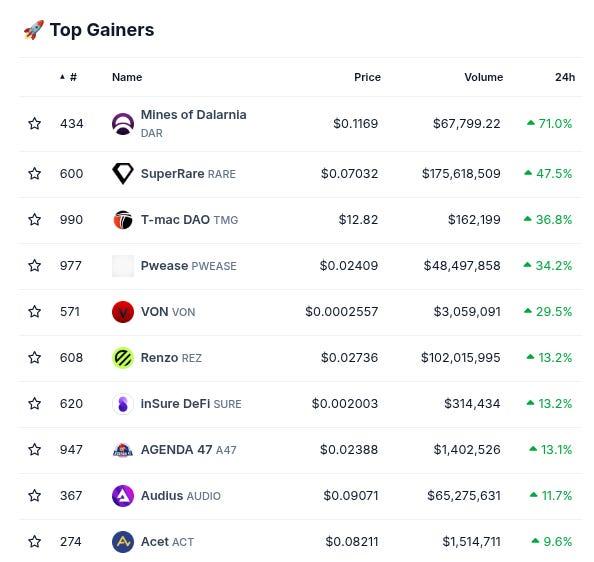Click the SuperRare diamond logo

[123, 174]
